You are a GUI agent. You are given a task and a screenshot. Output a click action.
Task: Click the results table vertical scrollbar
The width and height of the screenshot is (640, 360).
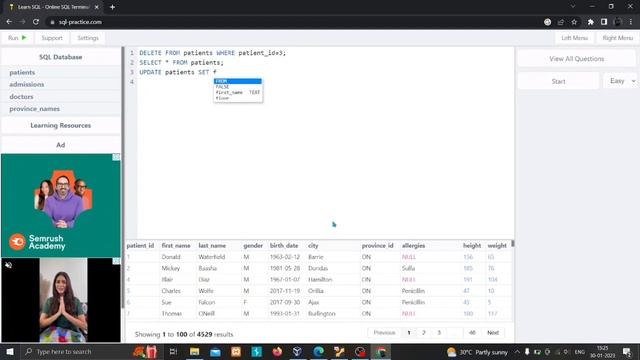[x=513, y=243]
